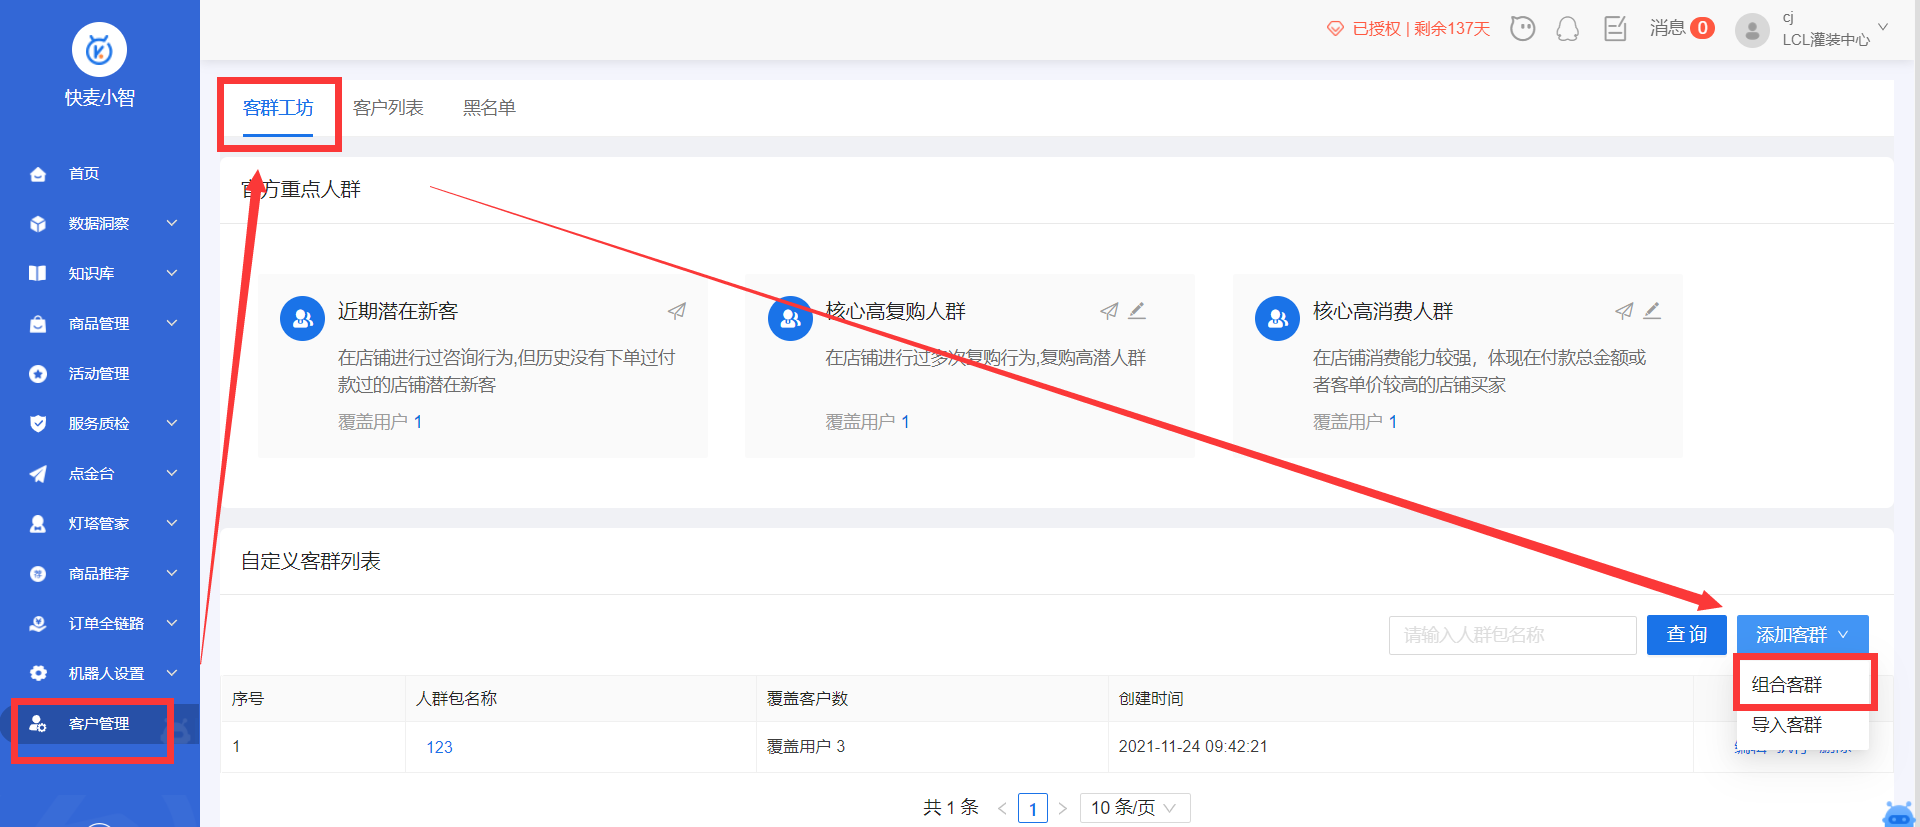Select 组合客群 from the dropdown menu

coord(1787,684)
